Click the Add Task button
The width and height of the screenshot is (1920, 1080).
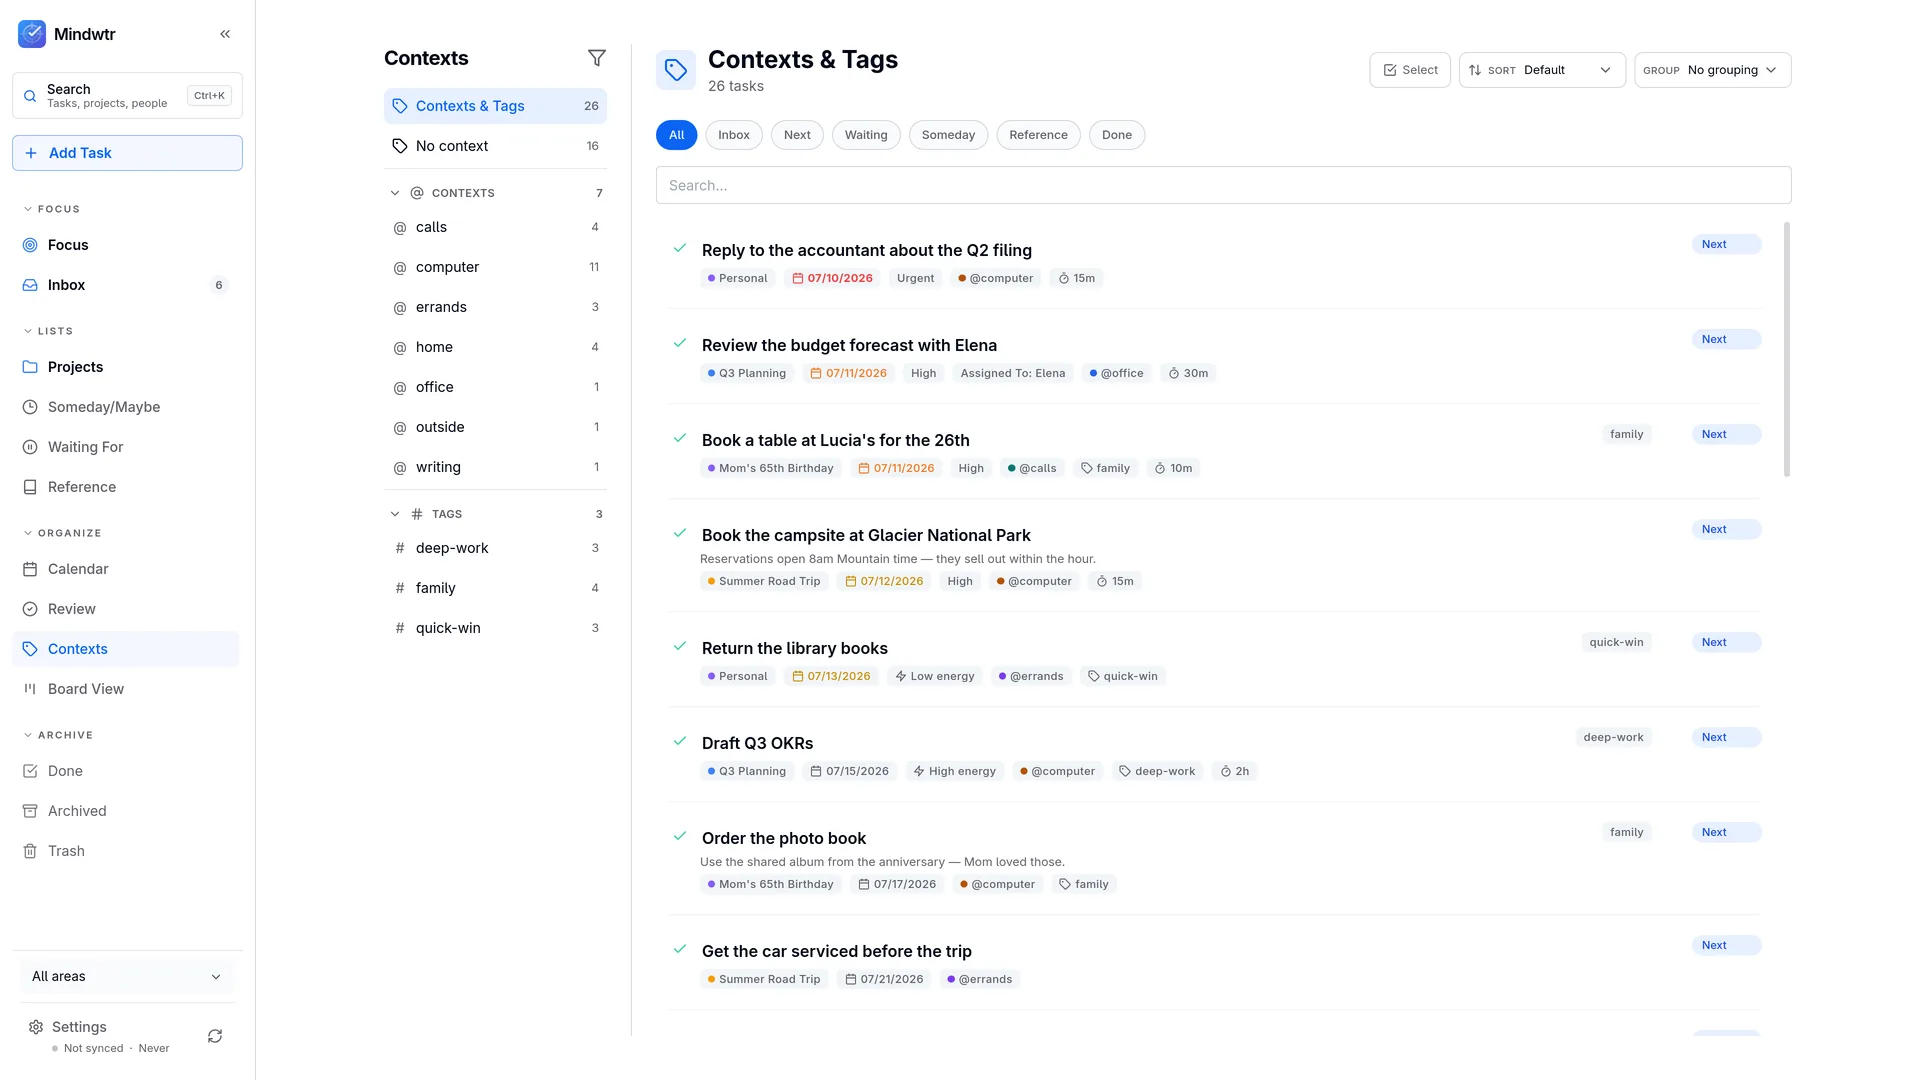127,153
